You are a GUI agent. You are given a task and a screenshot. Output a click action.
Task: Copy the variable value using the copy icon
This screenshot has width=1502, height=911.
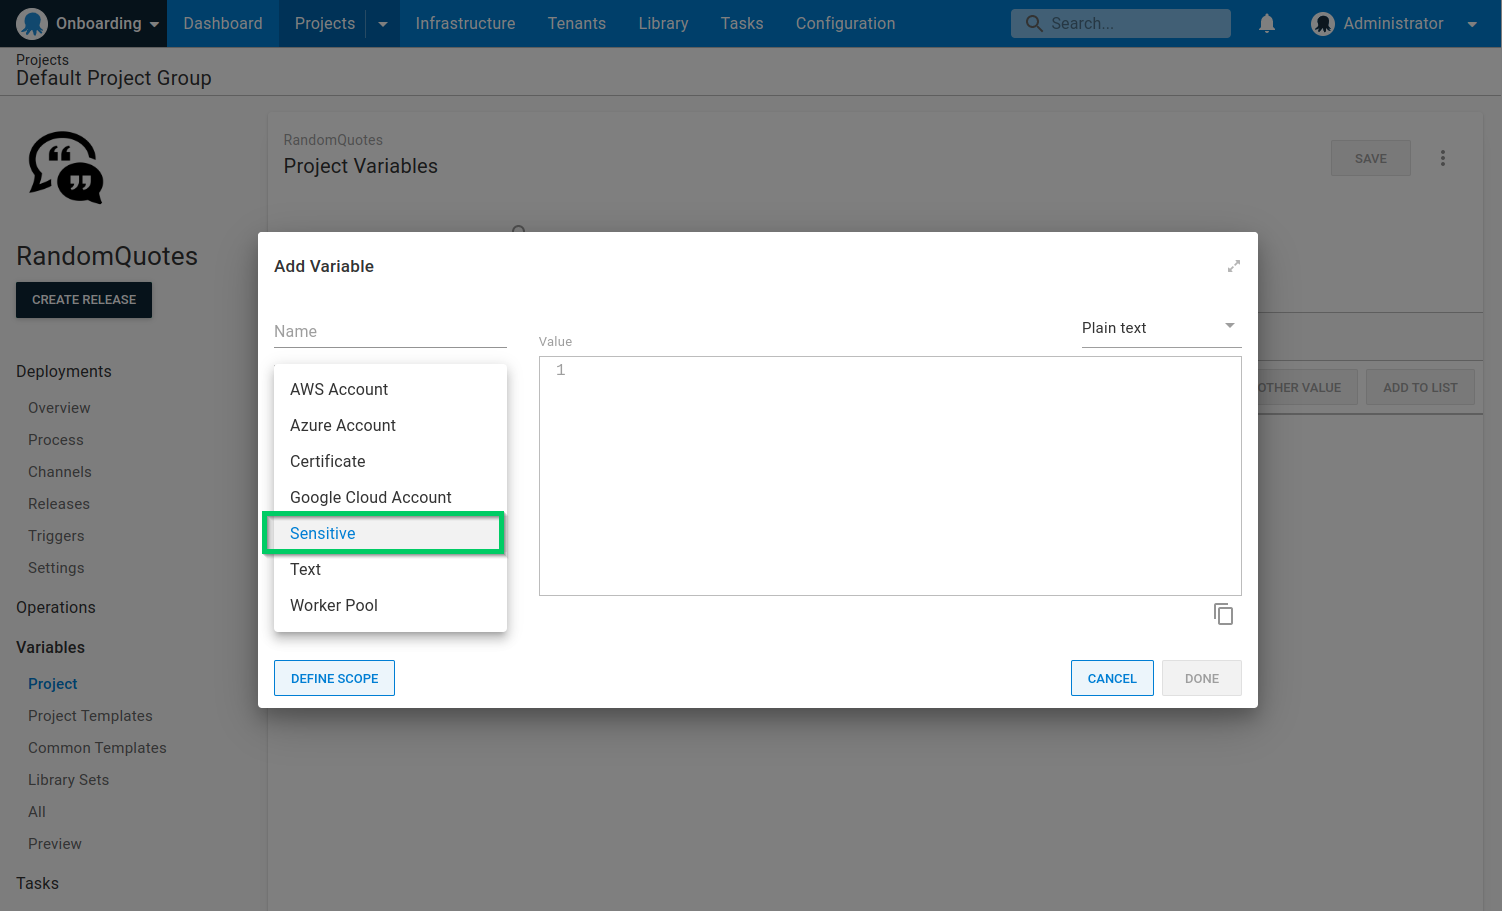pyautogui.click(x=1223, y=613)
